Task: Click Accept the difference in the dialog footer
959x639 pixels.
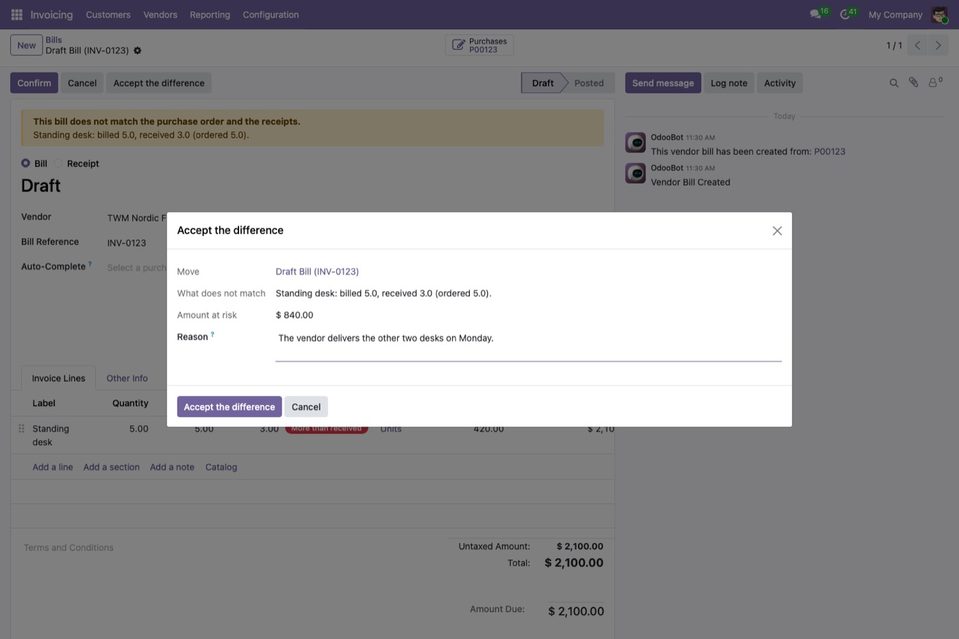Action: point(229,407)
